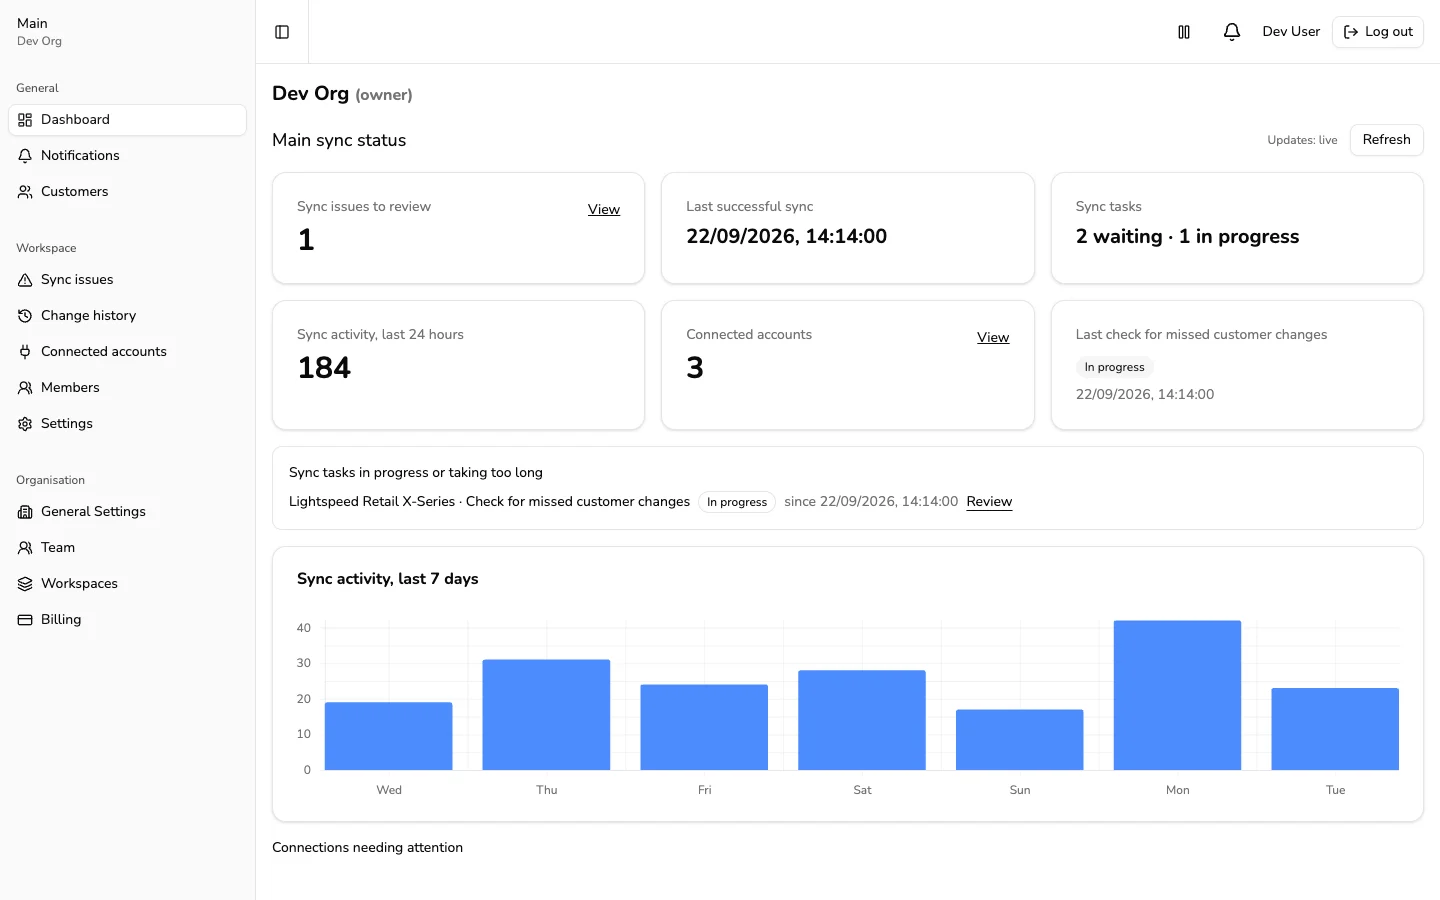Click the Last successful sync date value
This screenshot has height=900, width=1440.
point(786,237)
